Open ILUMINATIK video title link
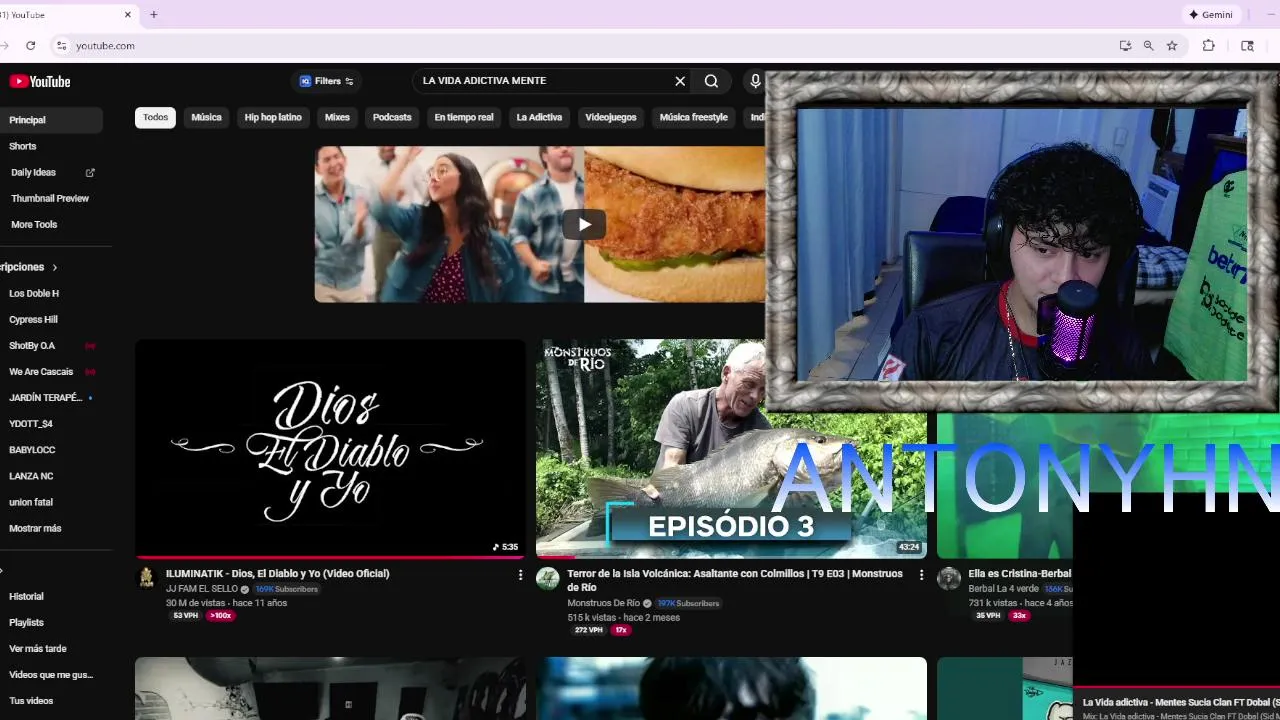This screenshot has height=720, width=1280. click(x=278, y=574)
